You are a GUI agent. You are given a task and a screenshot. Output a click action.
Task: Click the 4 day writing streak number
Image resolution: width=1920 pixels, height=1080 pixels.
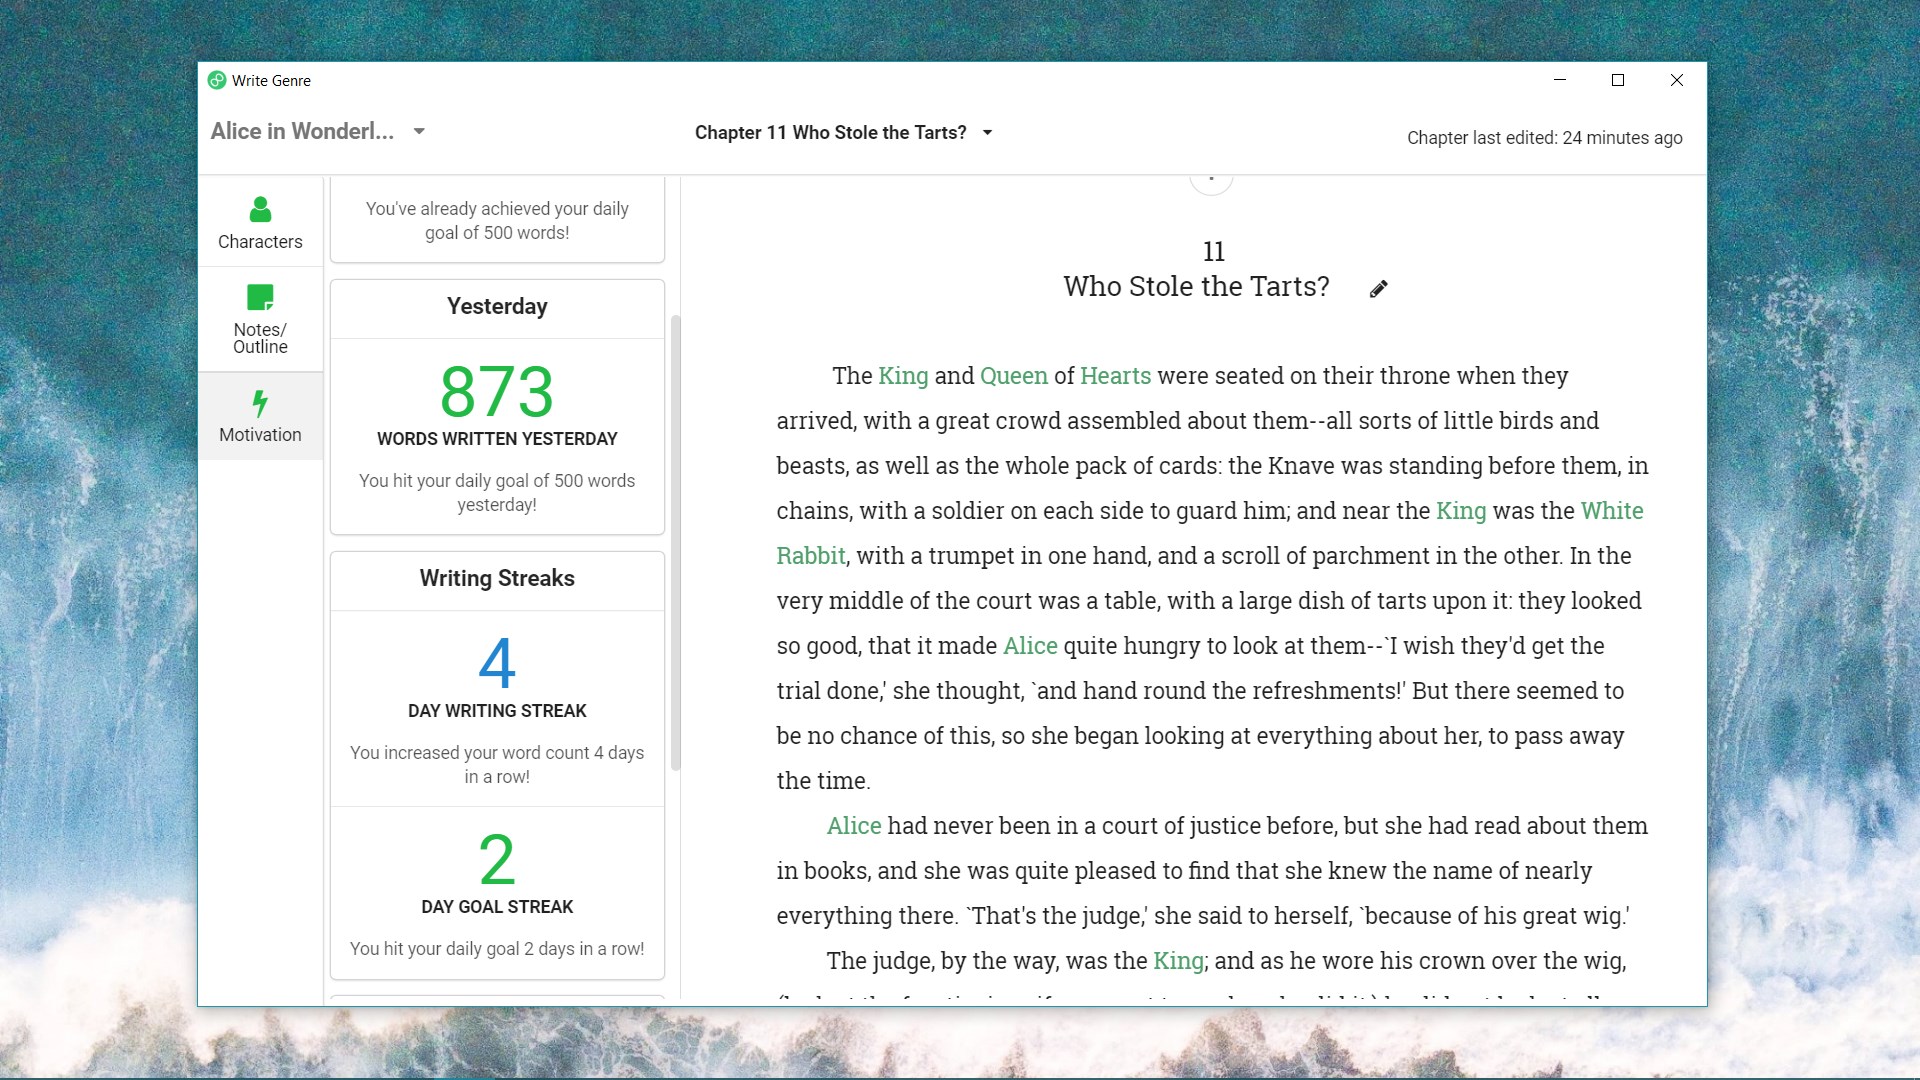(x=497, y=664)
